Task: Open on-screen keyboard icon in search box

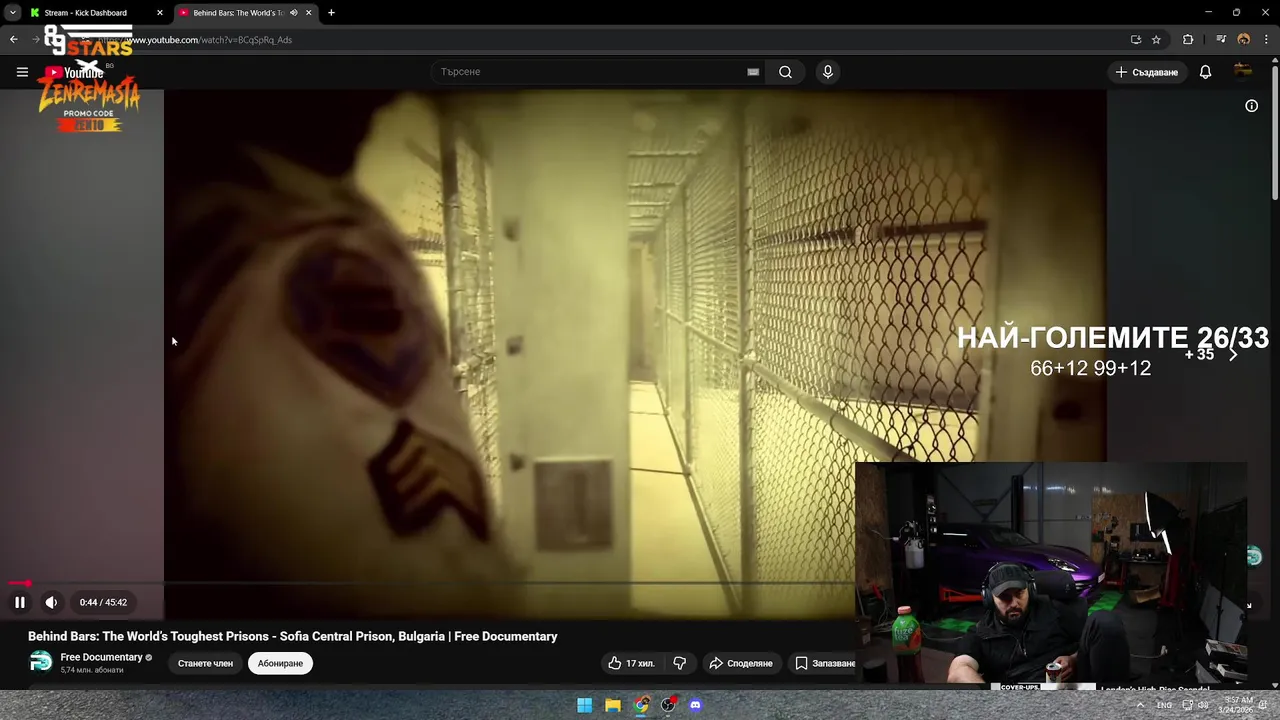Action: [x=753, y=72]
